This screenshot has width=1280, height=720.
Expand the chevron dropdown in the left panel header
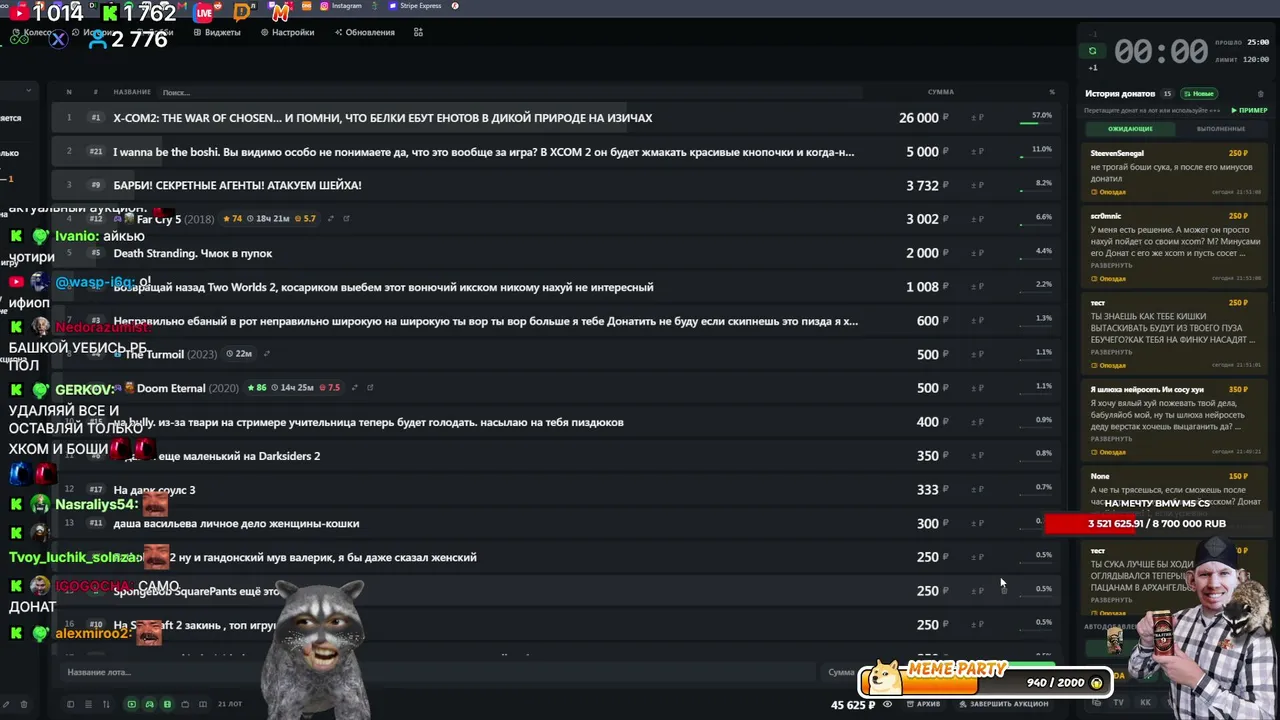pyautogui.click(x=28, y=91)
